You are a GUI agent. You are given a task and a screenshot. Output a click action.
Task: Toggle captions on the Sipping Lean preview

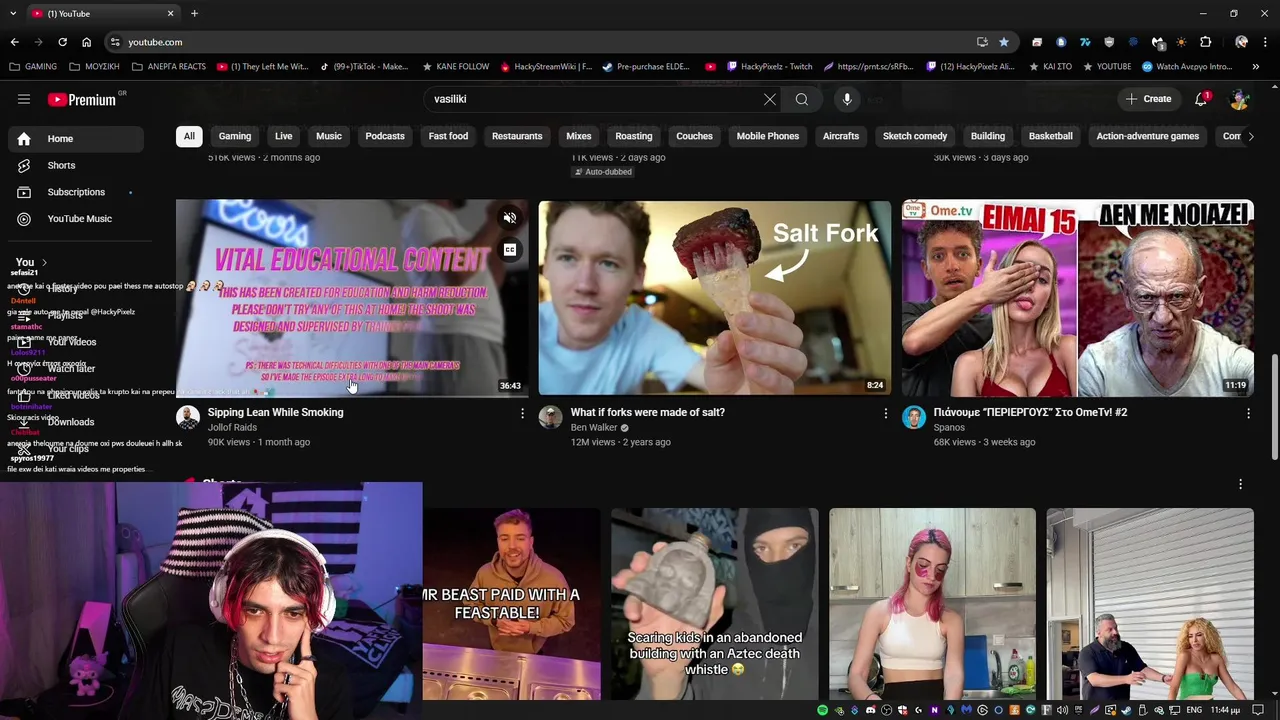(510, 250)
